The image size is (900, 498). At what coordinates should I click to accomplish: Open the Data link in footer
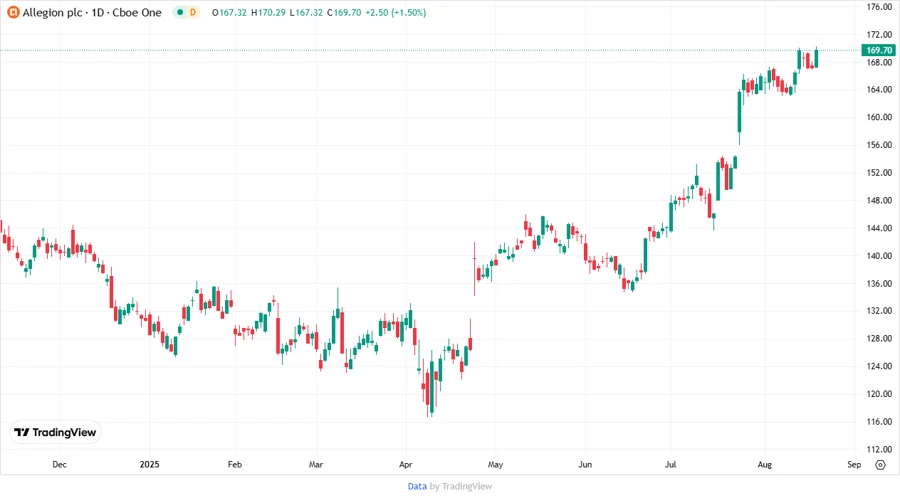[417, 486]
